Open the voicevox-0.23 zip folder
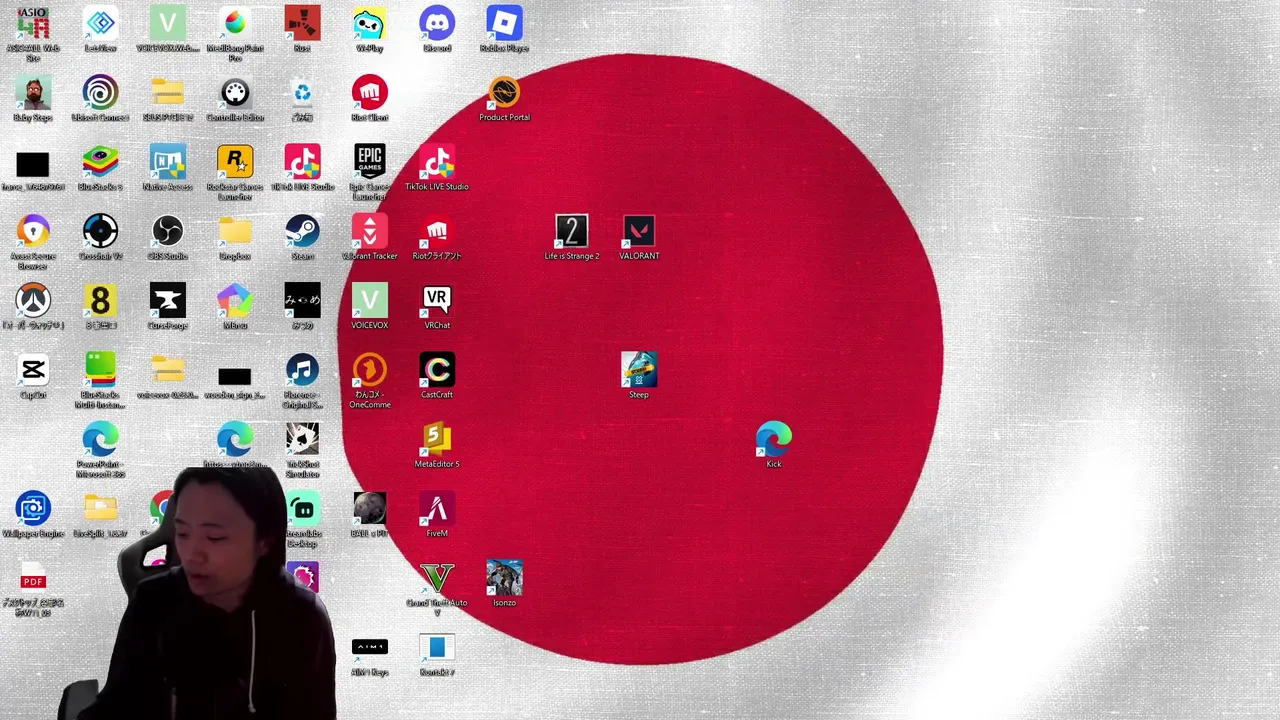The image size is (1280, 720). (167, 370)
